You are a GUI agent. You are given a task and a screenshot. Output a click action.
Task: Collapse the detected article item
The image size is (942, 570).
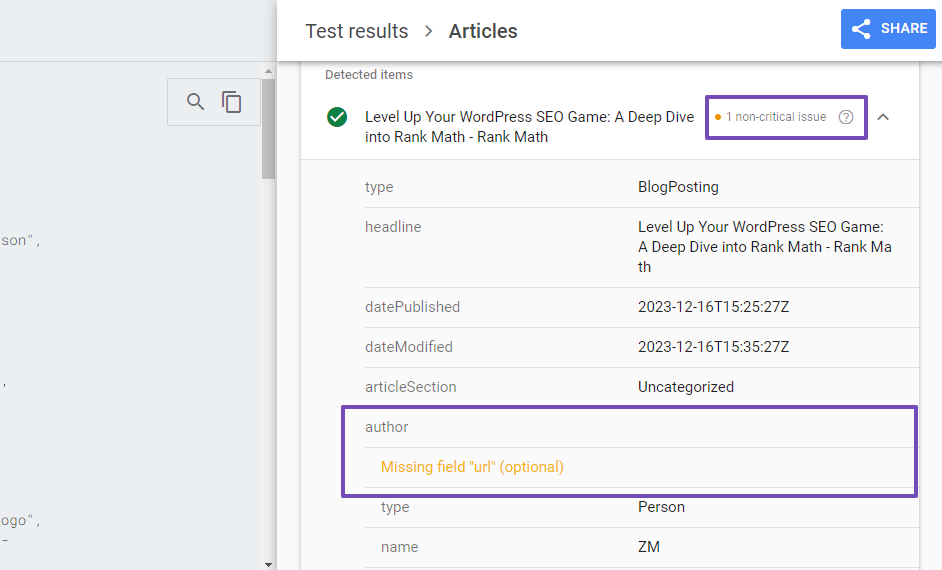point(883,117)
